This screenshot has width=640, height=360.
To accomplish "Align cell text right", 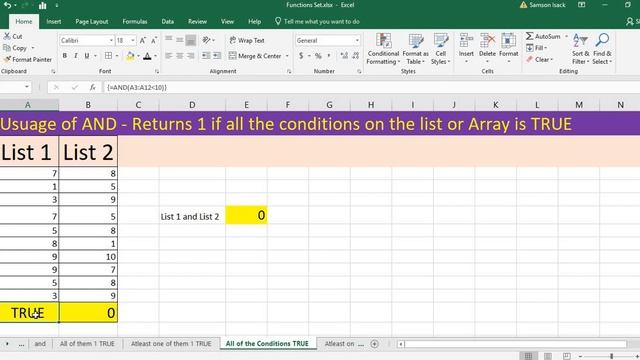I will (191, 56).
